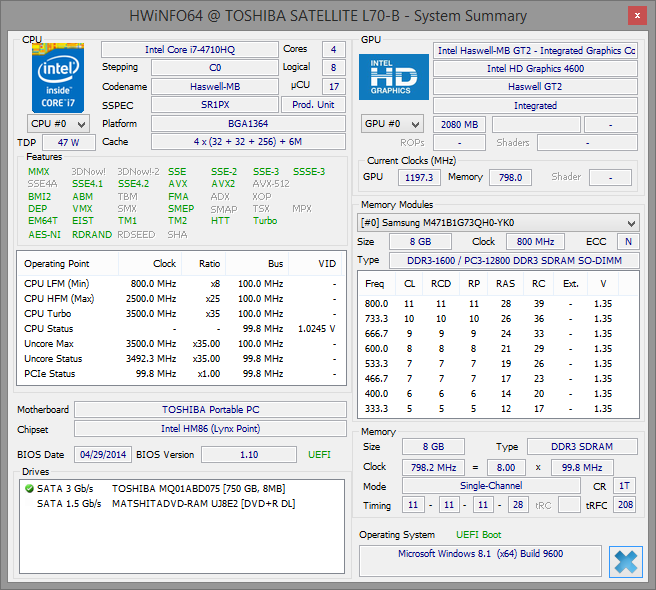This screenshot has width=656, height=590.
Task: Click the Operating Point column header
Action: click(68, 264)
